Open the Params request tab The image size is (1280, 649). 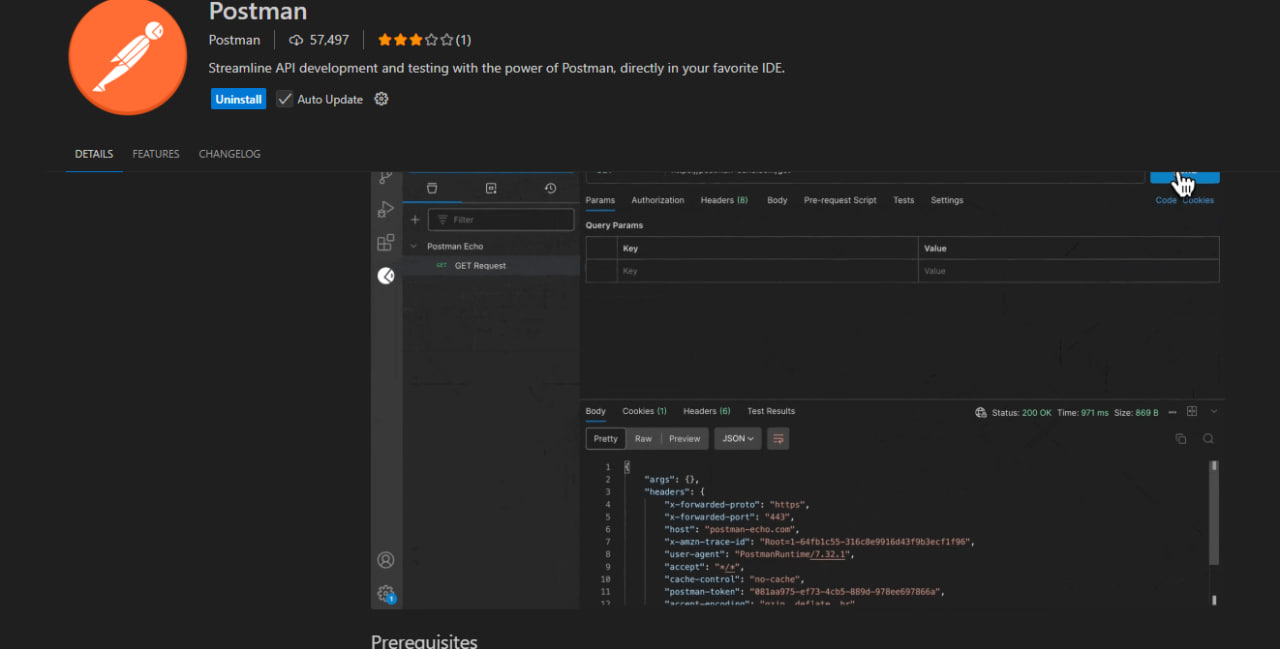pos(600,200)
